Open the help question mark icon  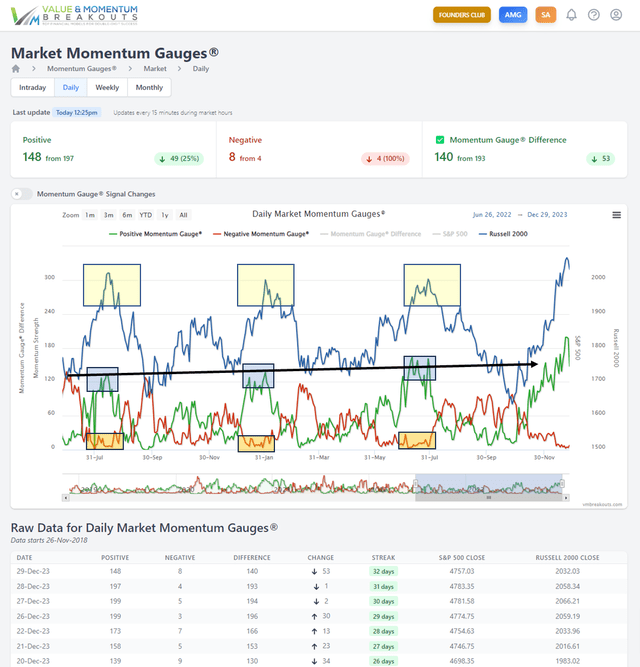point(594,15)
